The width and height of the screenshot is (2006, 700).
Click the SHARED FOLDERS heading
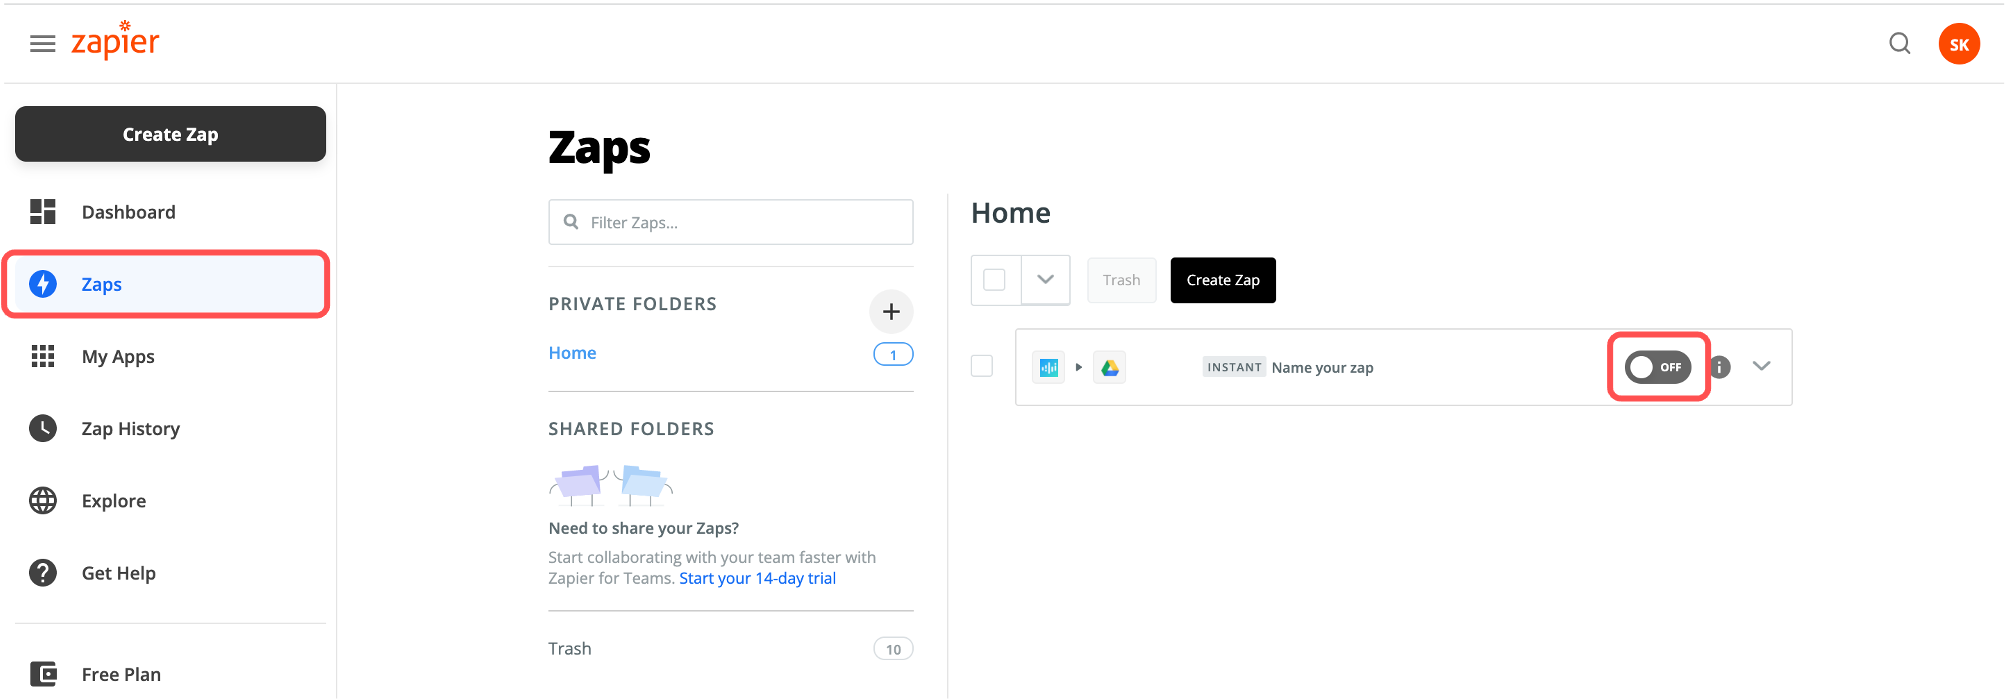pos(631,429)
